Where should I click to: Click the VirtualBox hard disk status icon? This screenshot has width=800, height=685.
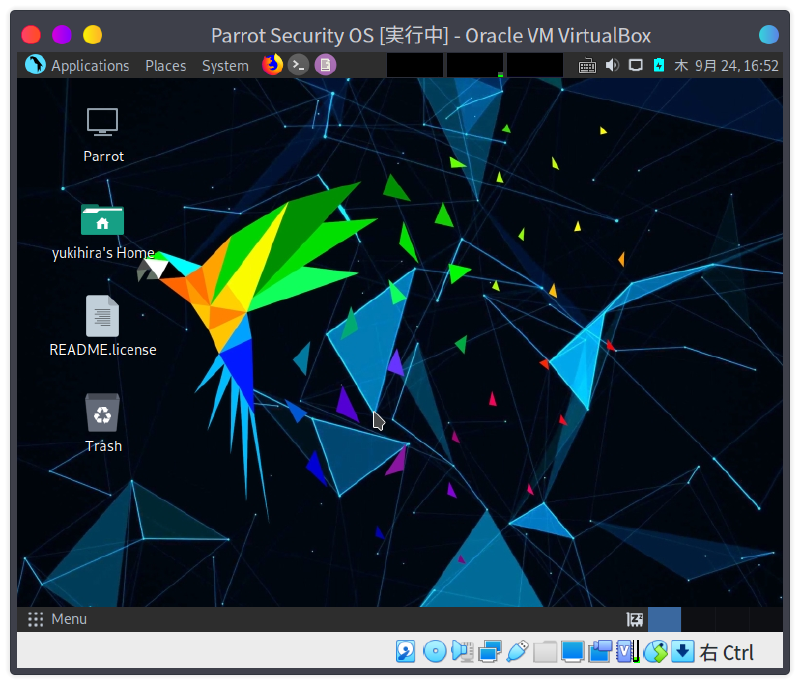[x=406, y=652]
